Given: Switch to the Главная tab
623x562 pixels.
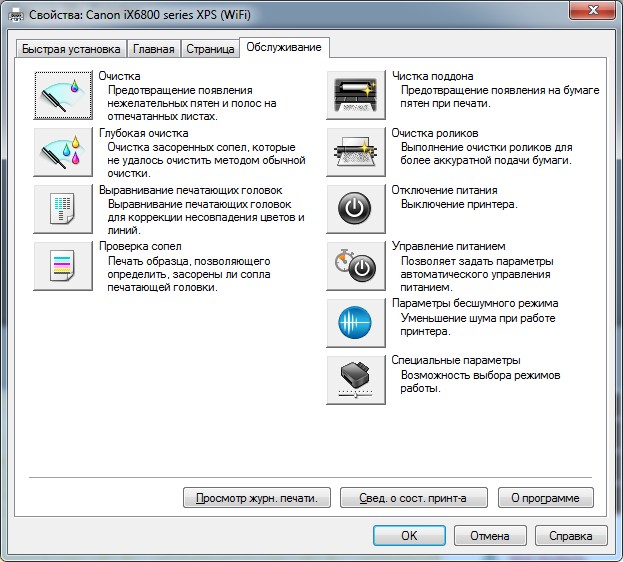Looking at the screenshot, I should pos(154,49).
